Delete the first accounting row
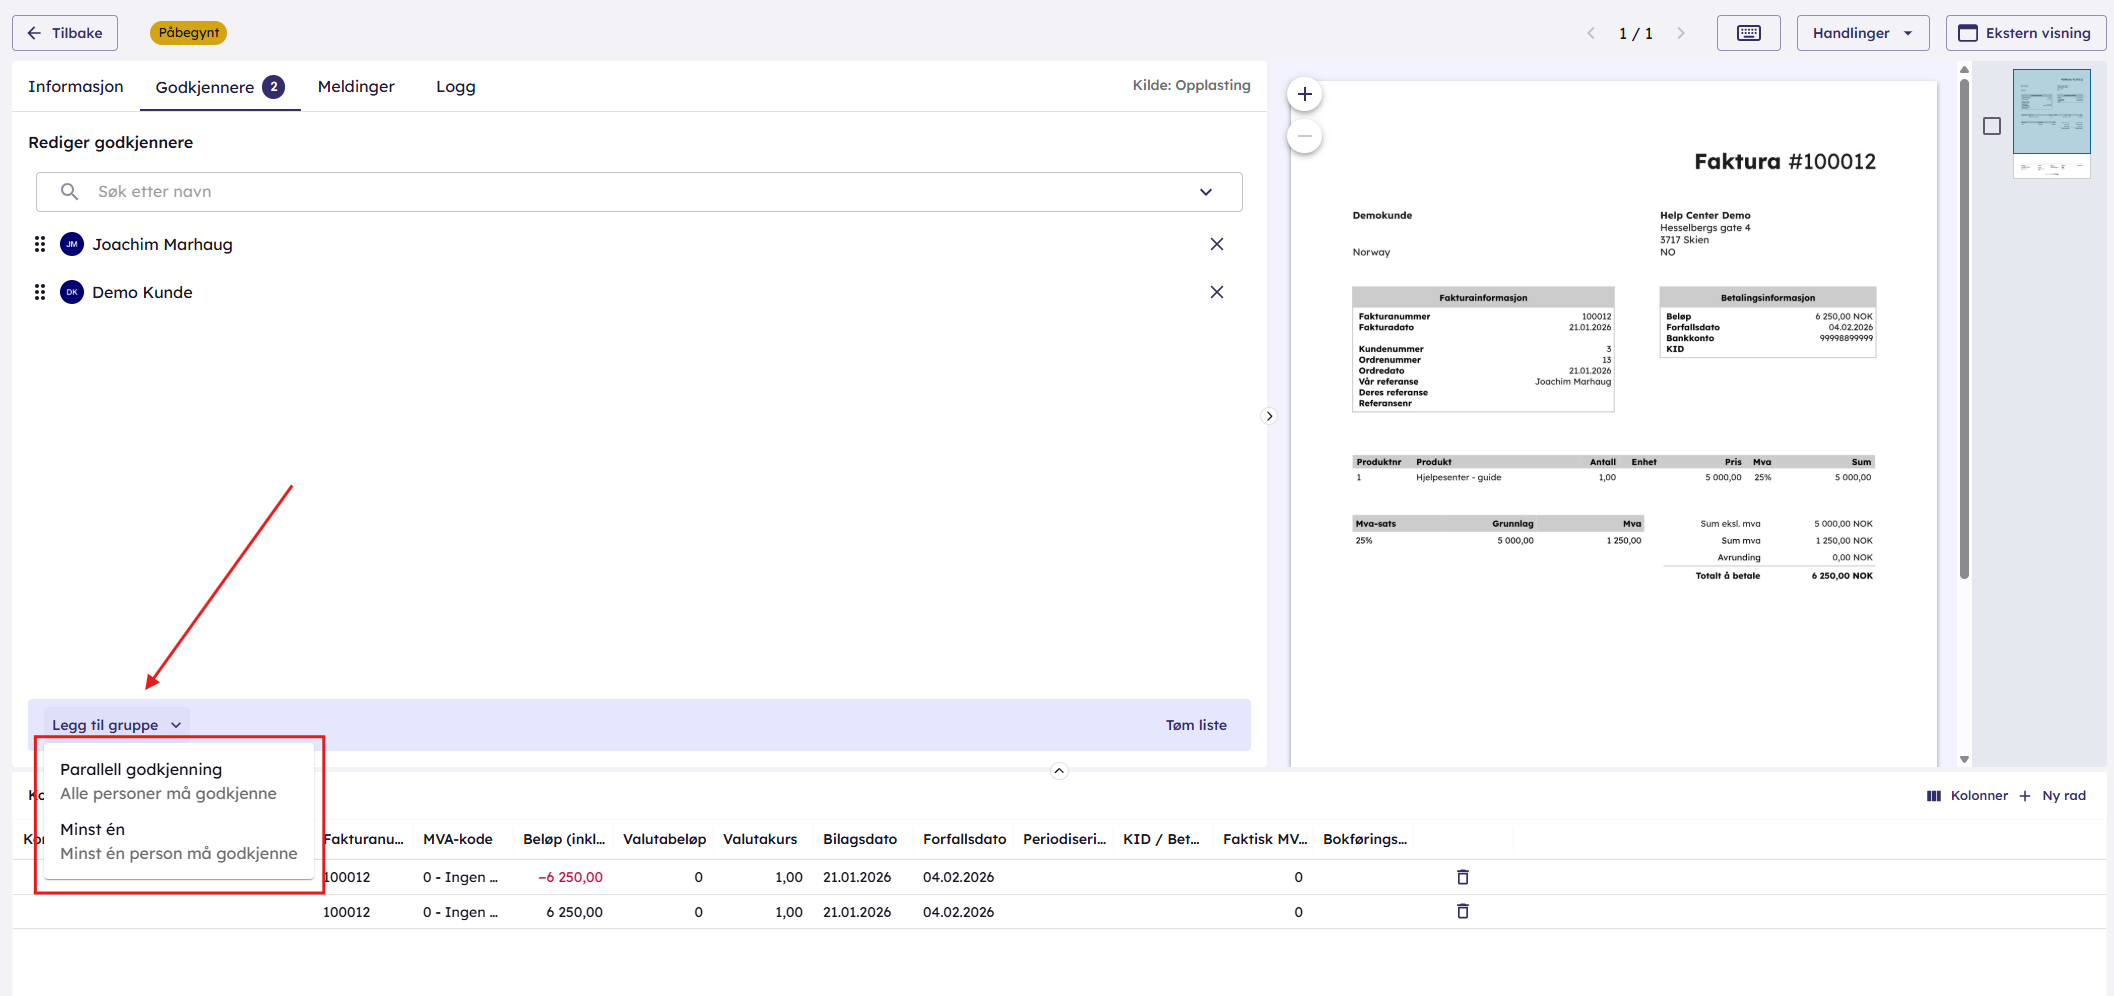The image size is (2114, 996). [x=1462, y=877]
